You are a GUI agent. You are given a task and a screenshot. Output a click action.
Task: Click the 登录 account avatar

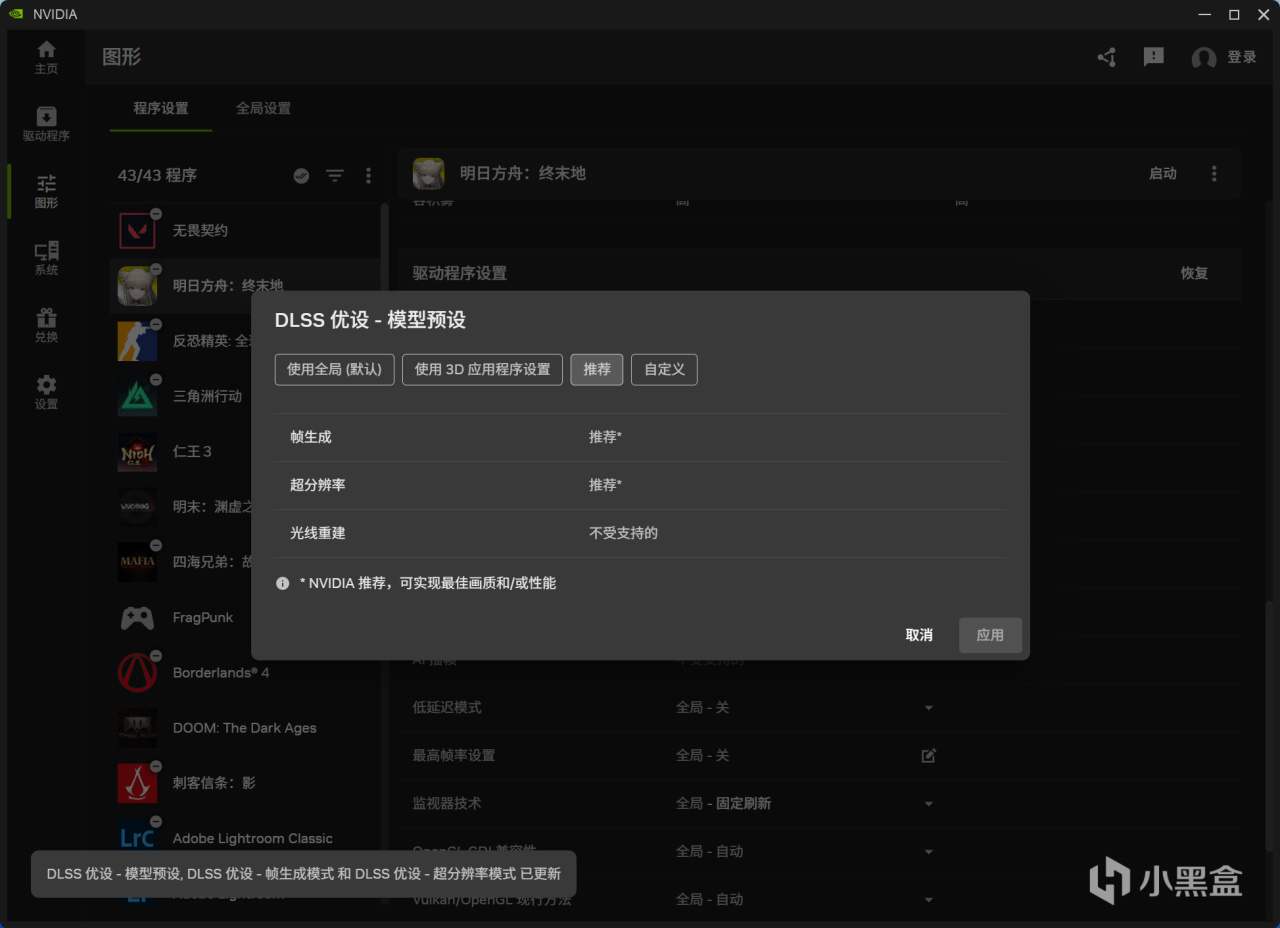click(x=1204, y=58)
